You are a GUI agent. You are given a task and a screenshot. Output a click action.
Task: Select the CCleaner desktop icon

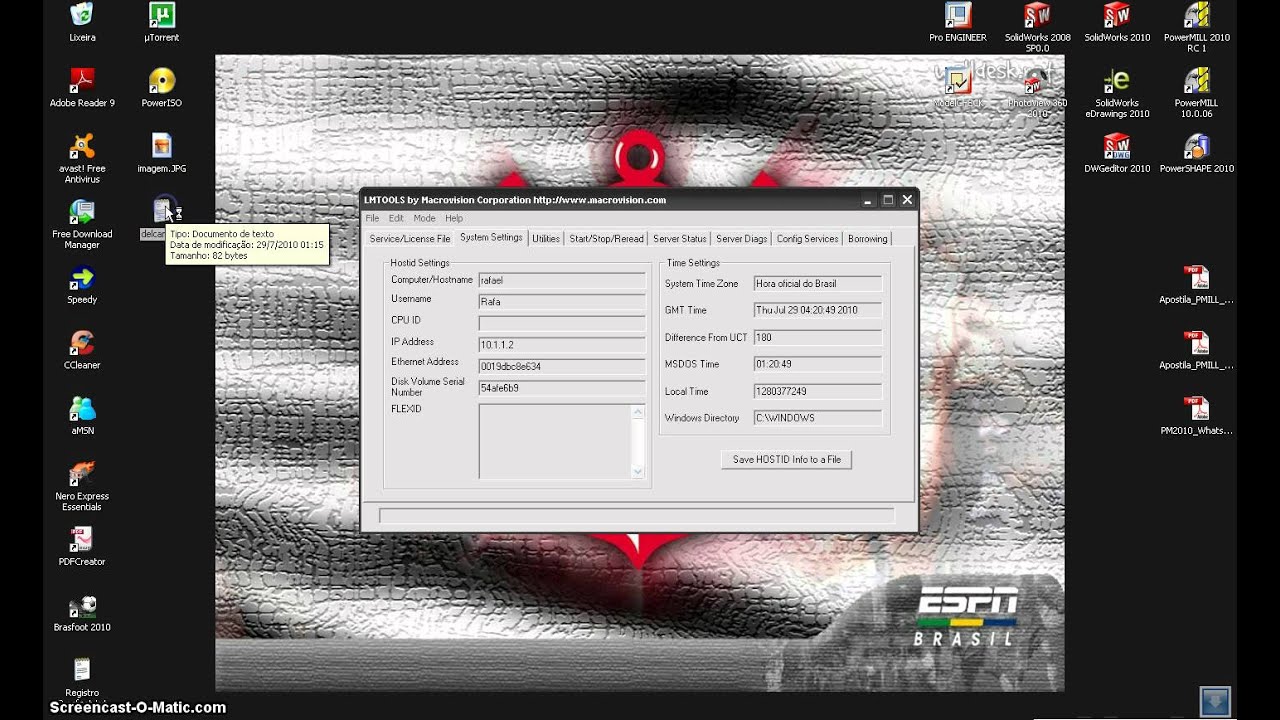82,342
